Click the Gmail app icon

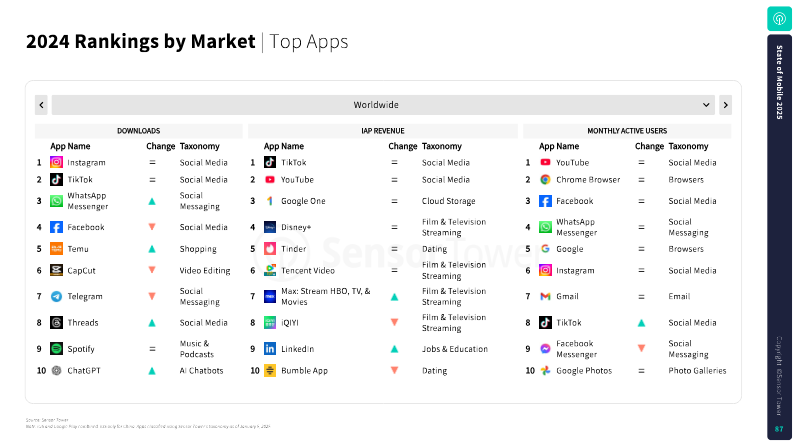click(545, 296)
